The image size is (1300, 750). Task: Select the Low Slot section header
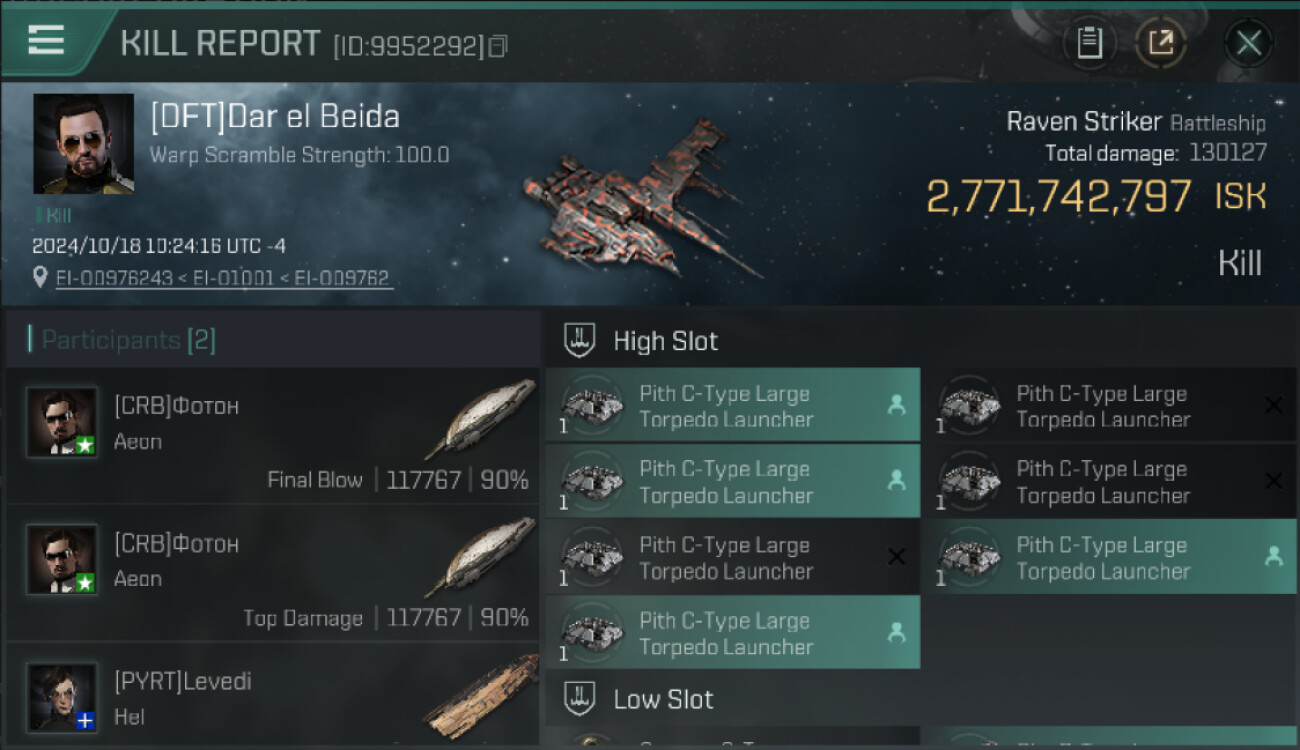click(x=663, y=699)
